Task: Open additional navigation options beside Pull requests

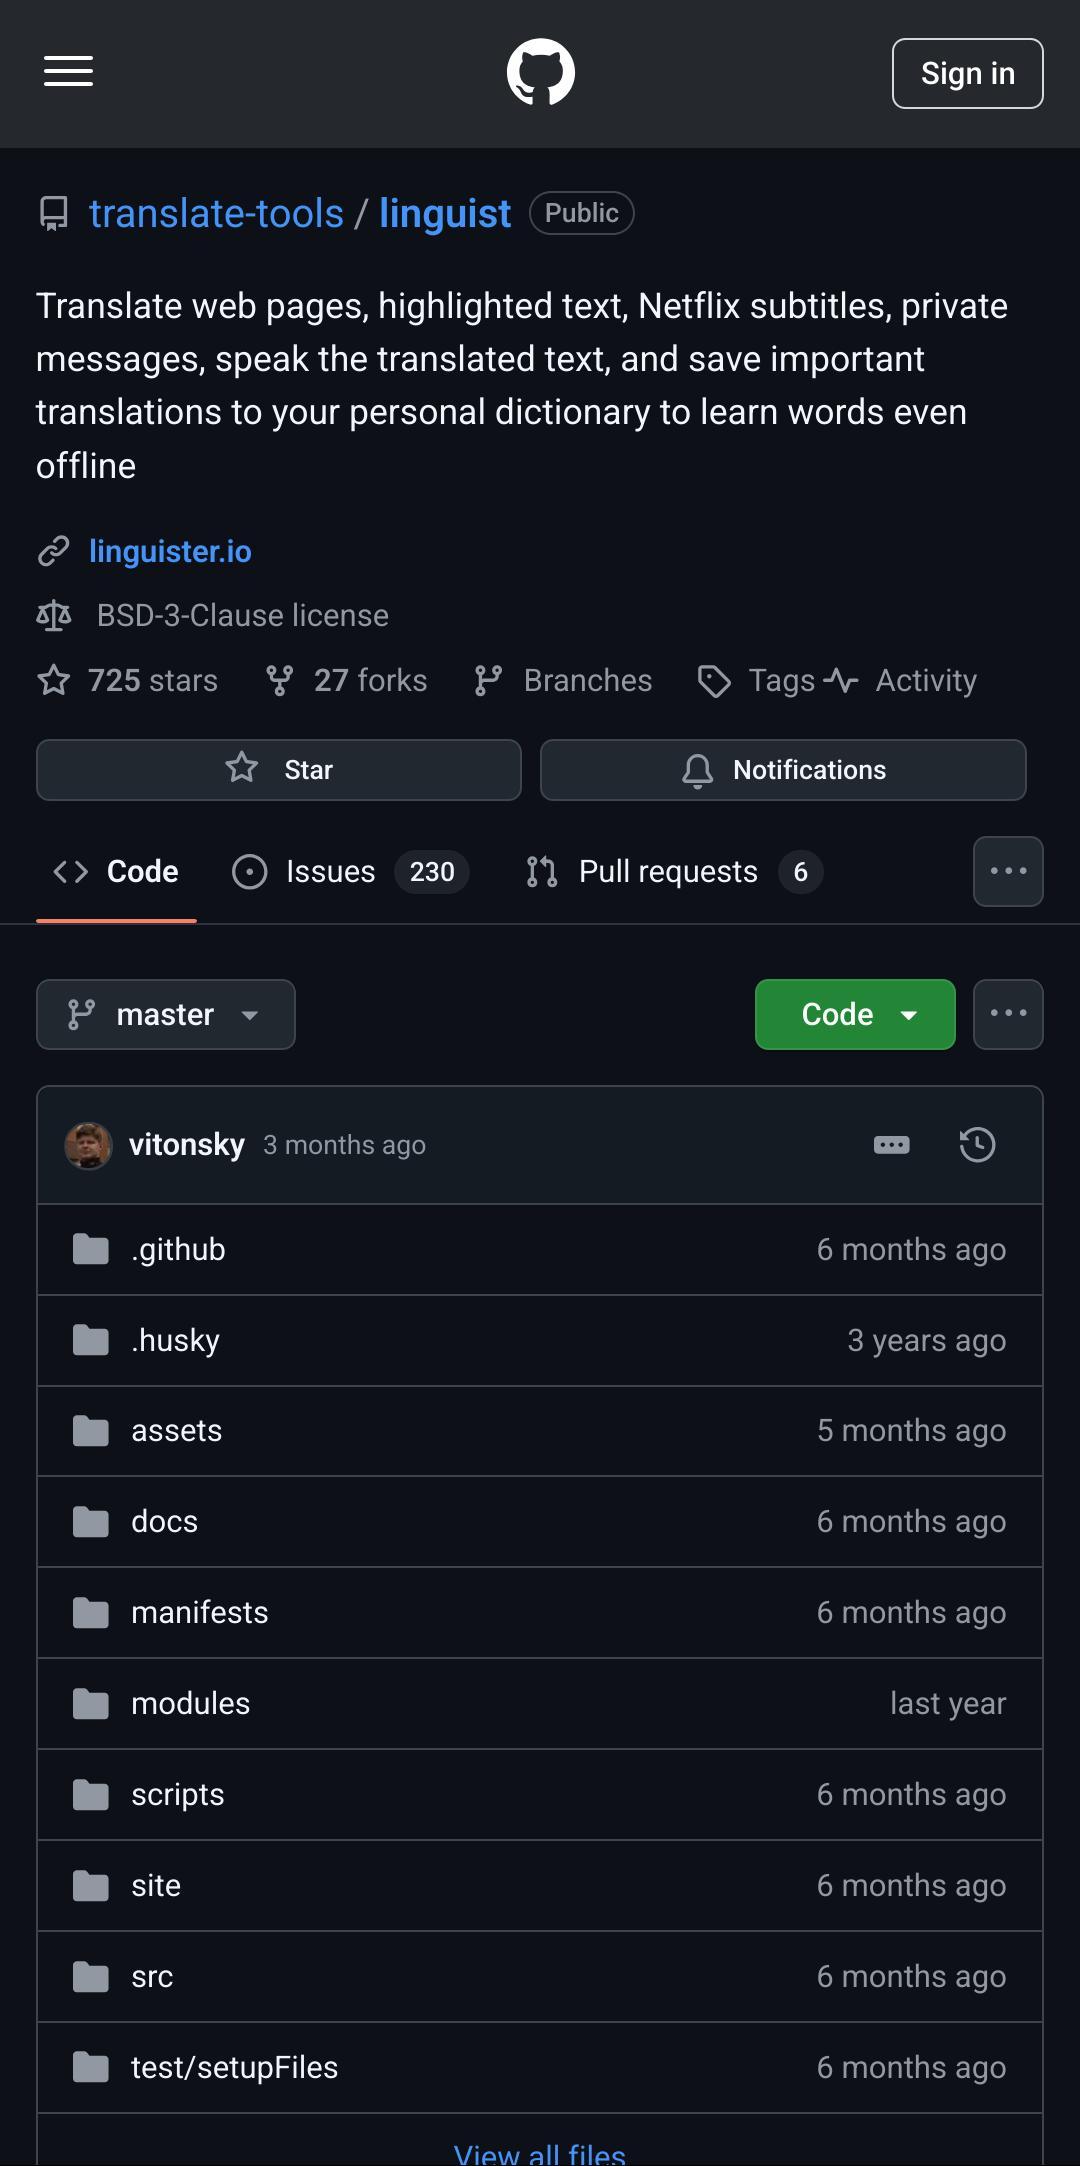Action: click(1008, 871)
